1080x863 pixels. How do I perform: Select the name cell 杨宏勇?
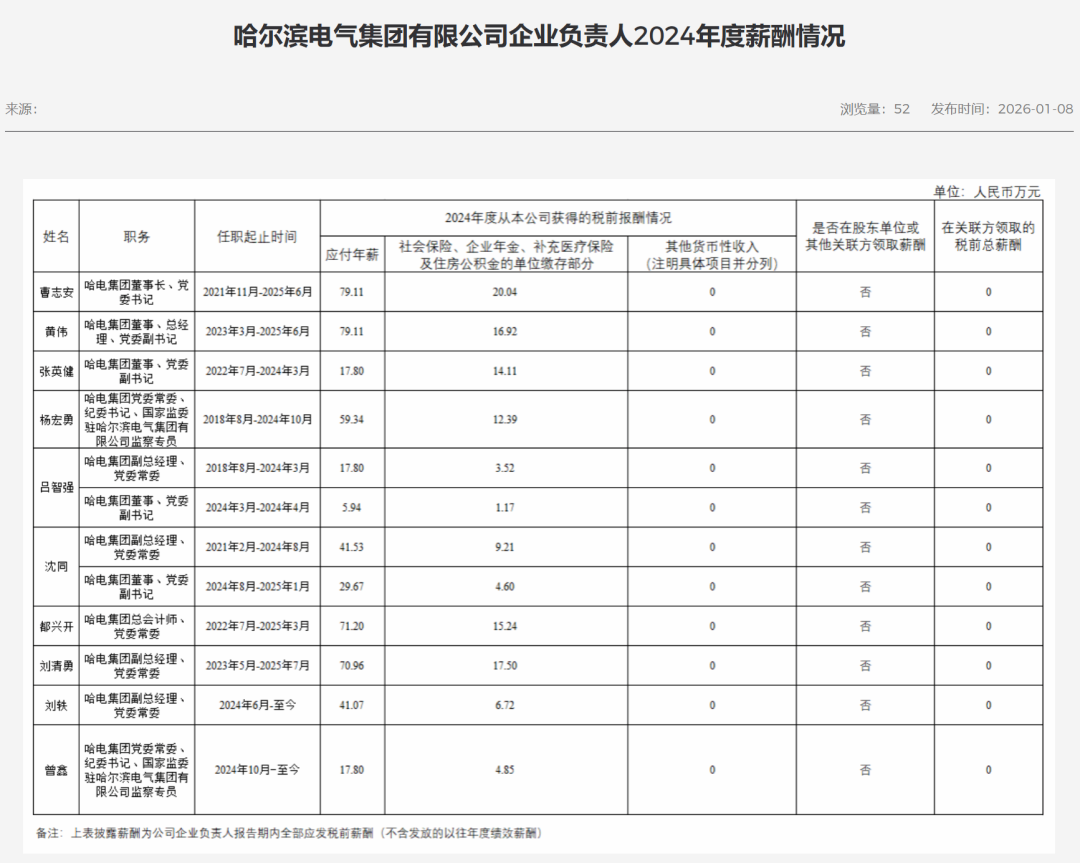tap(56, 420)
